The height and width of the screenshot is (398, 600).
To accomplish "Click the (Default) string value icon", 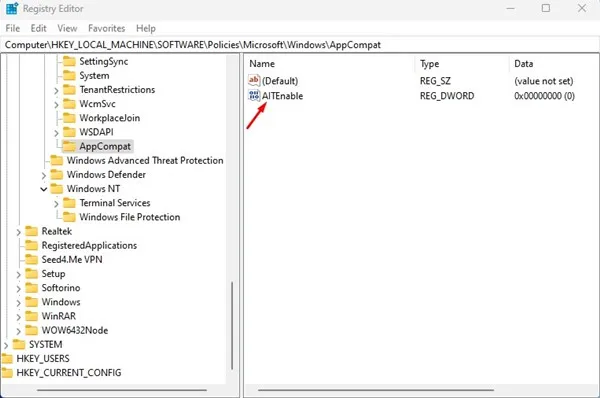I will click(x=254, y=80).
